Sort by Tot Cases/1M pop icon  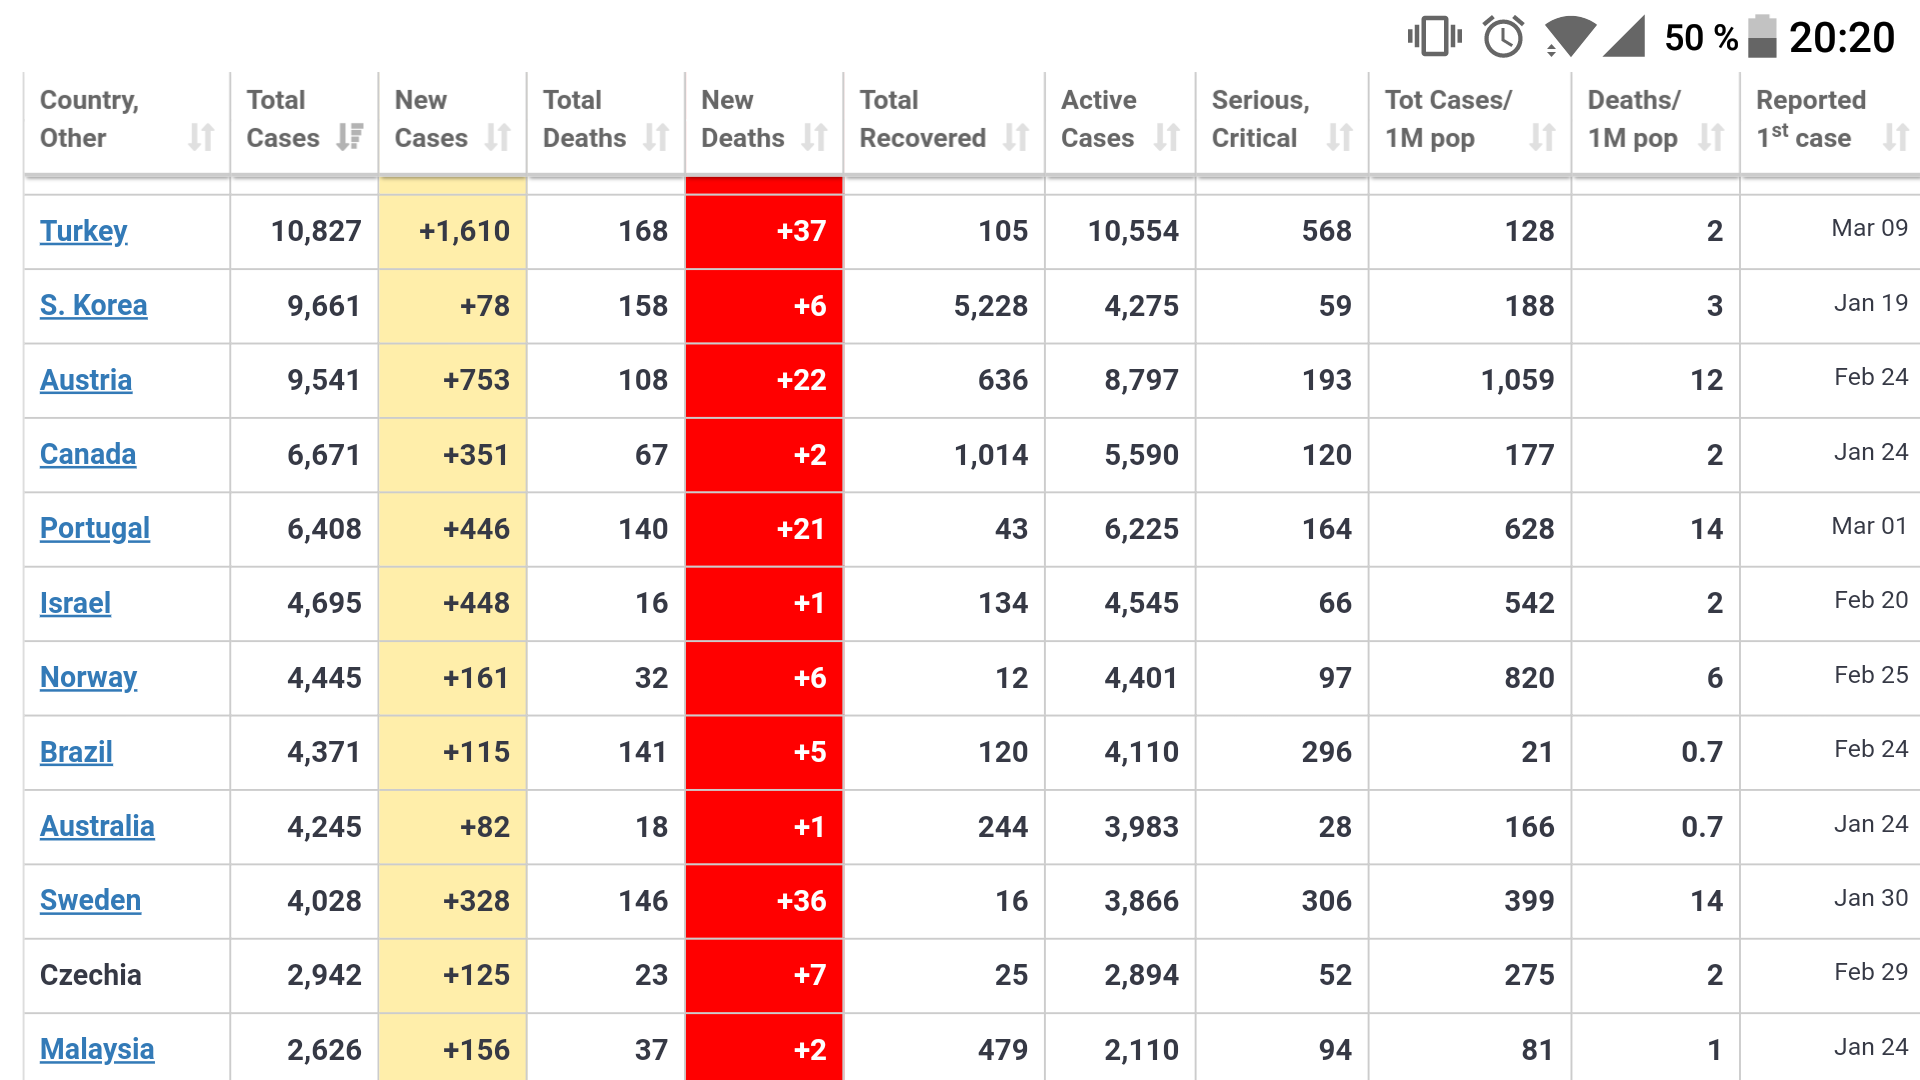[1542, 137]
